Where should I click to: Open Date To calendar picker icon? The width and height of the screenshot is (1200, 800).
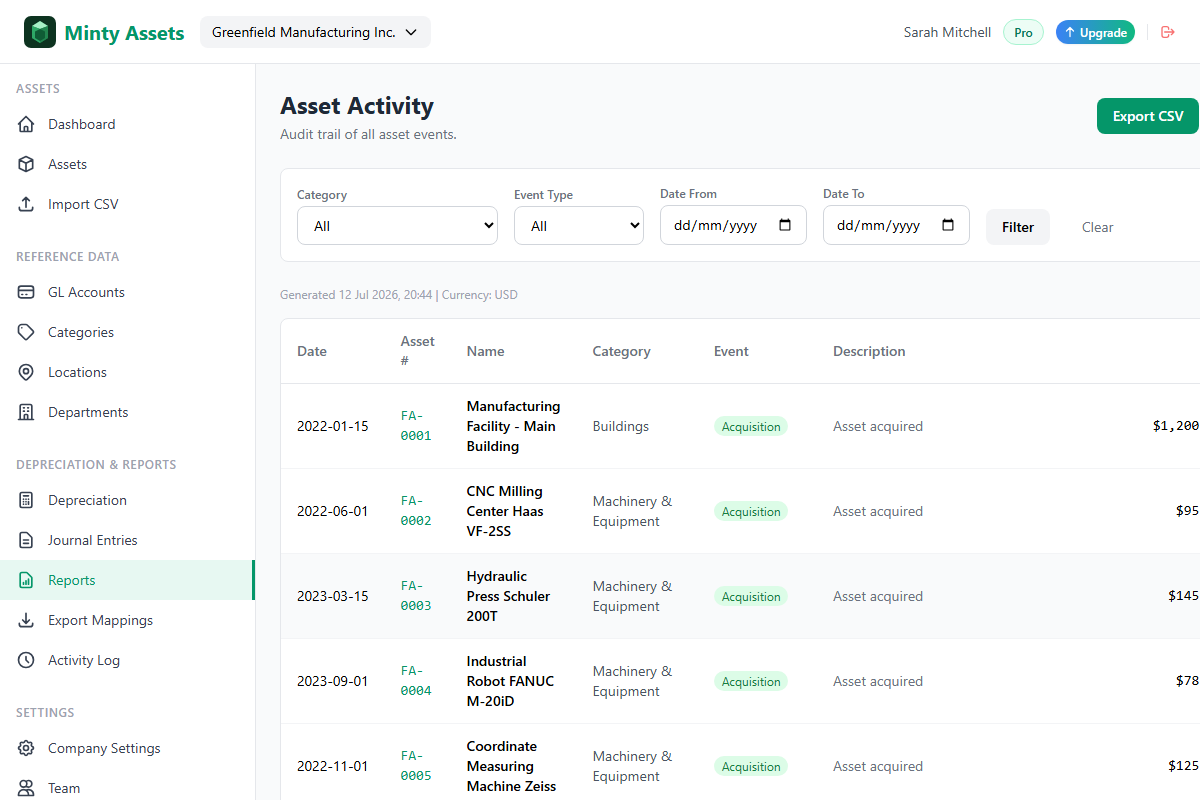(x=948, y=225)
